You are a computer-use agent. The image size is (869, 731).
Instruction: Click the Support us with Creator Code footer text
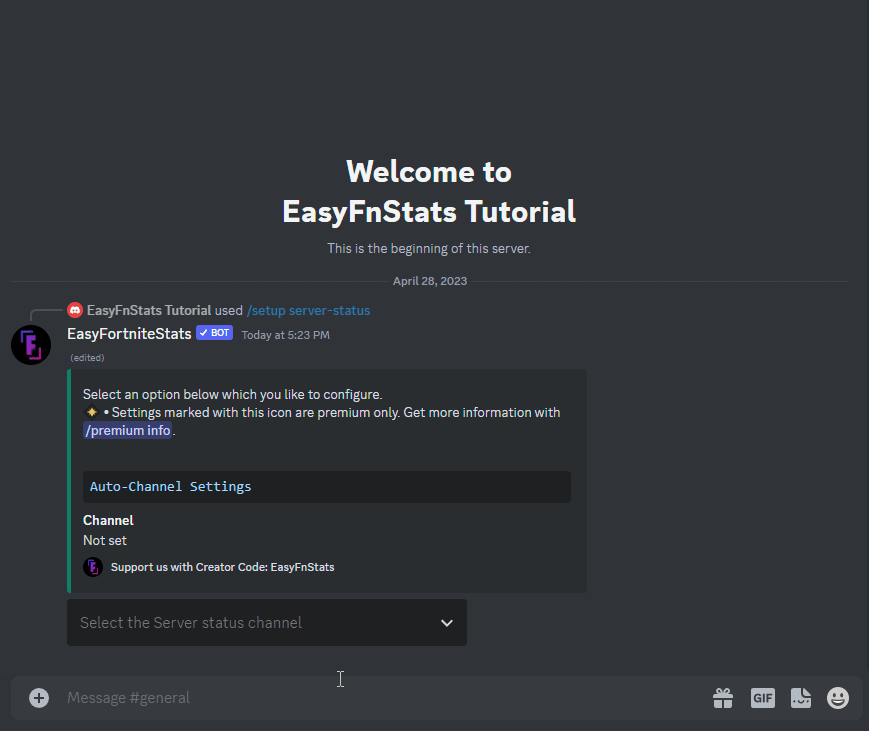[x=222, y=567]
